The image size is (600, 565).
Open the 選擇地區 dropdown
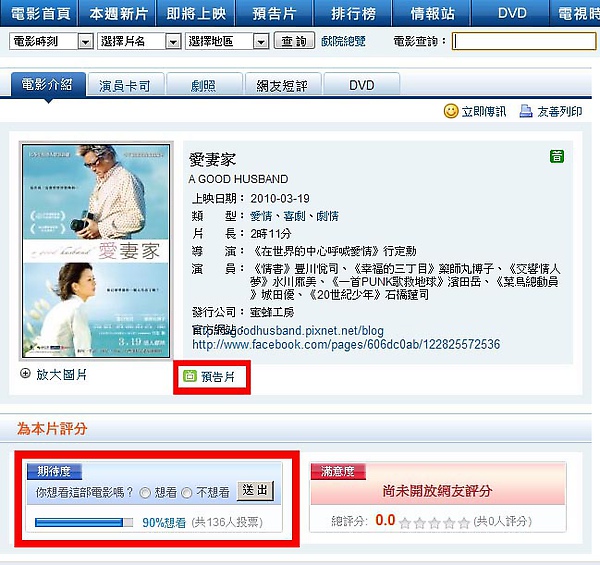tap(227, 41)
